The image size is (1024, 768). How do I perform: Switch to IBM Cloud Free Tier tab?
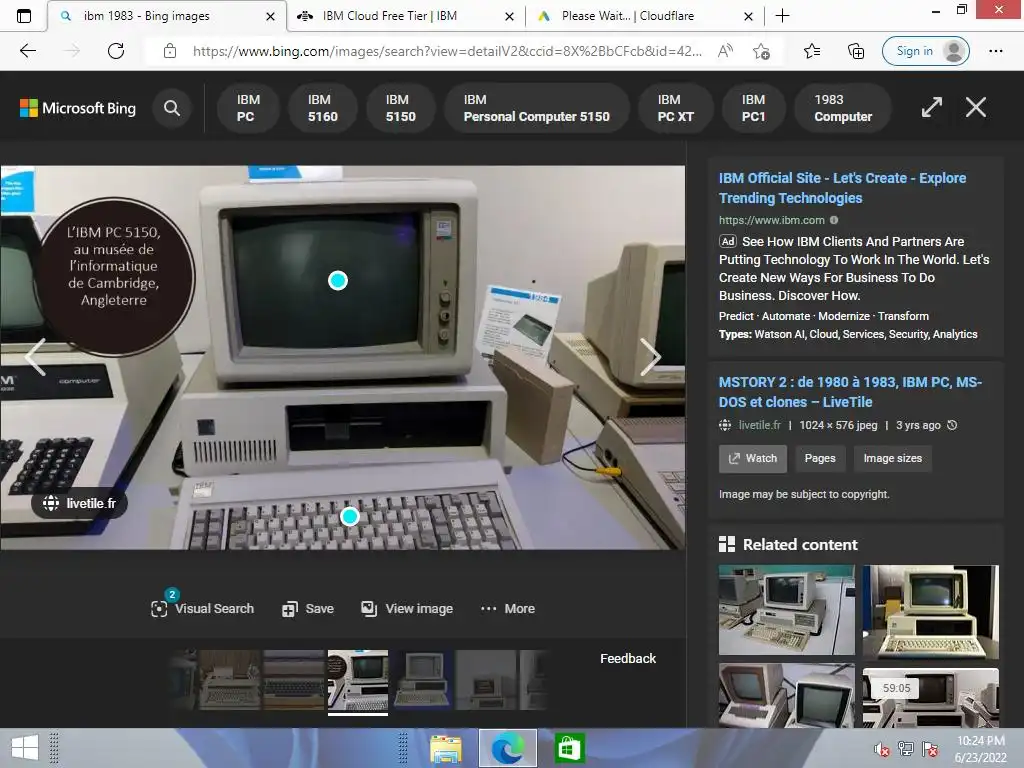tap(390, 16)
